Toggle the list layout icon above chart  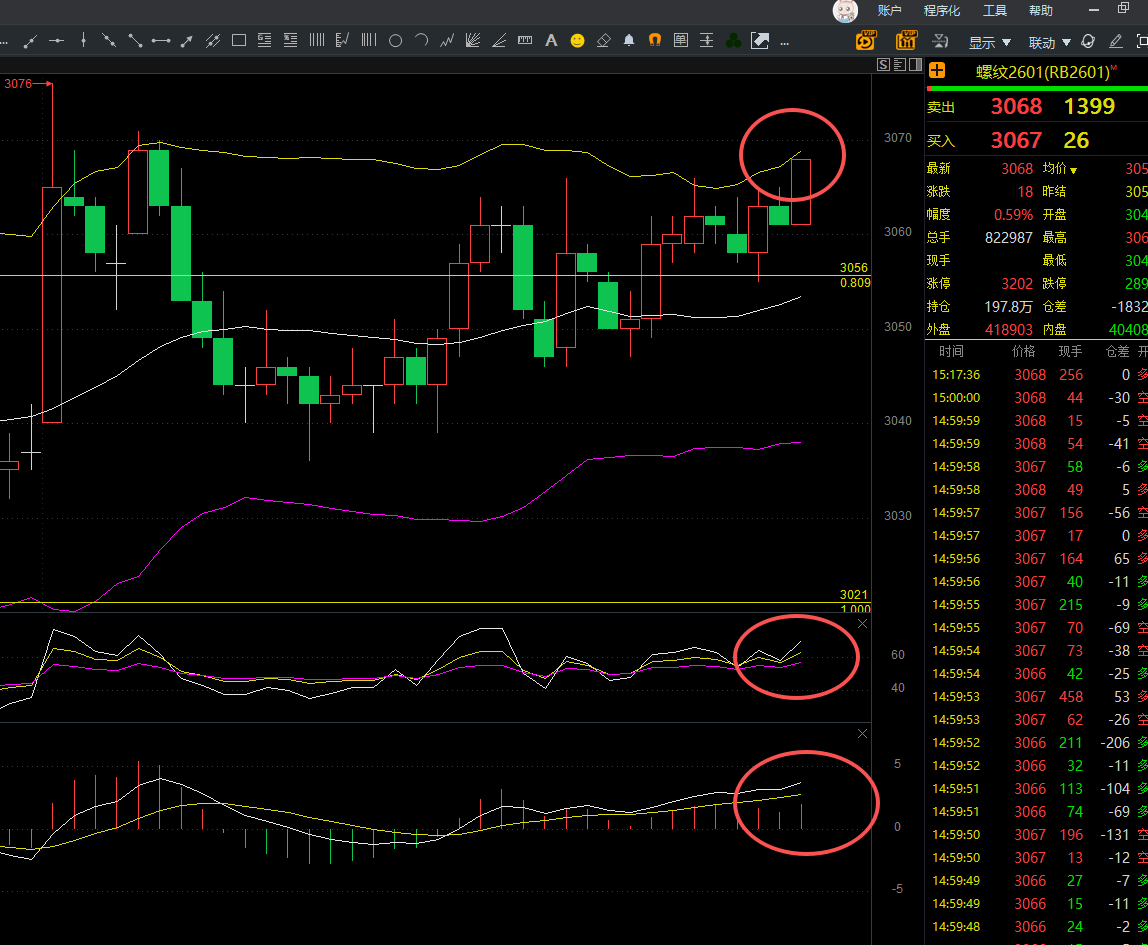coord(900,64)
